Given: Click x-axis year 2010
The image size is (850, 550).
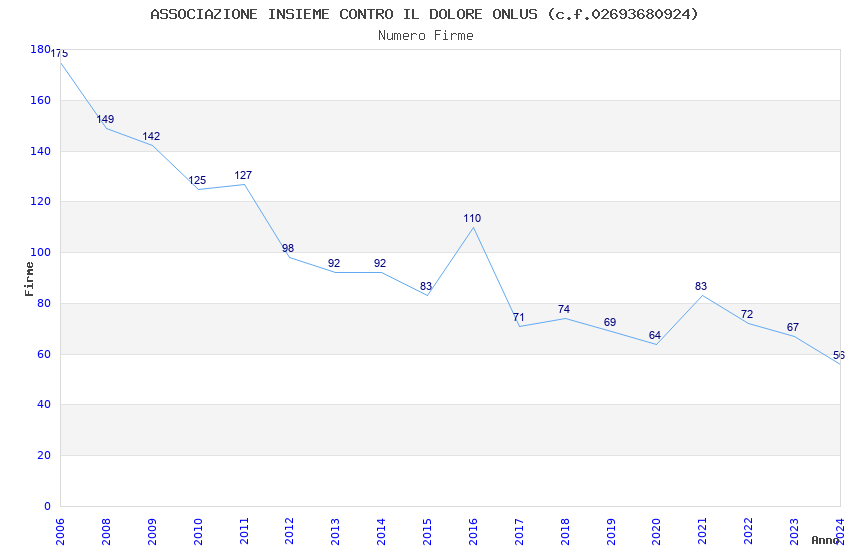Looking at the screenshot, I should (x=198, y=532).
